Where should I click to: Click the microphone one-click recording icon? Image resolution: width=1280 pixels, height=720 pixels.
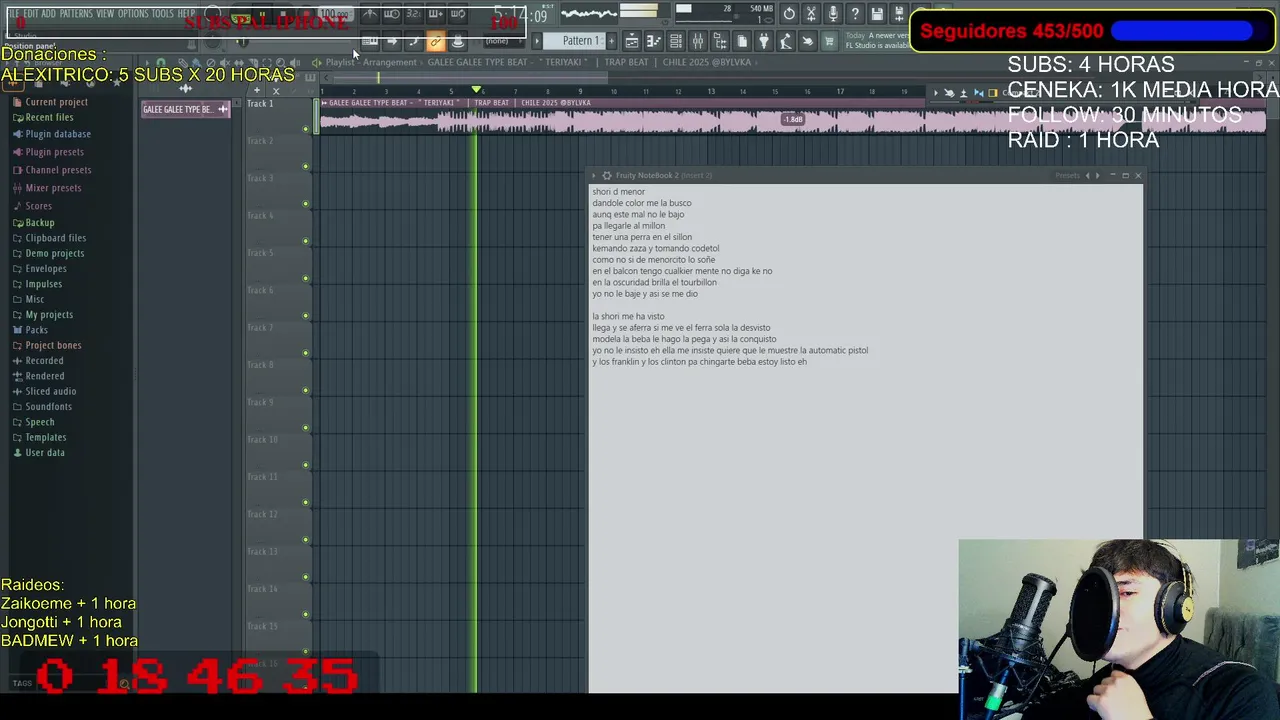click(833, 14)
